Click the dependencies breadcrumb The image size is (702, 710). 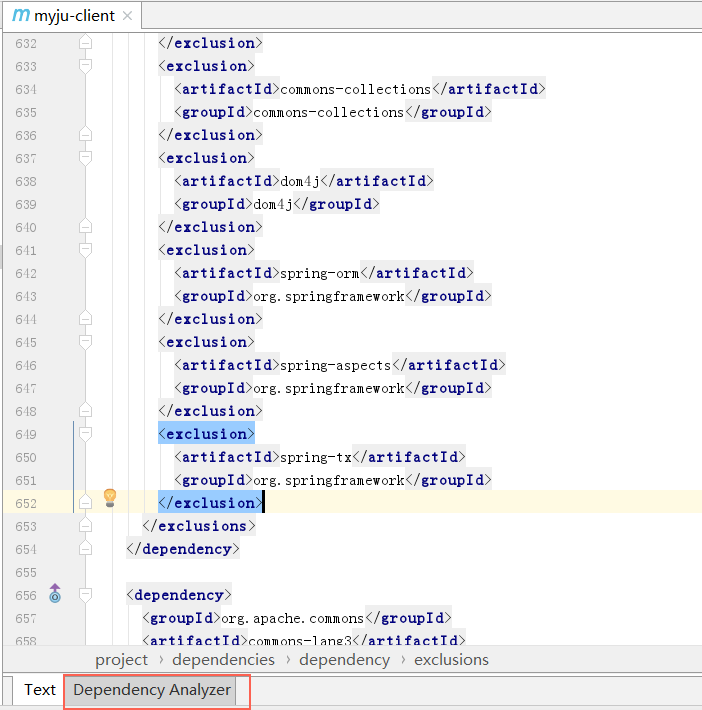point(223,660)
